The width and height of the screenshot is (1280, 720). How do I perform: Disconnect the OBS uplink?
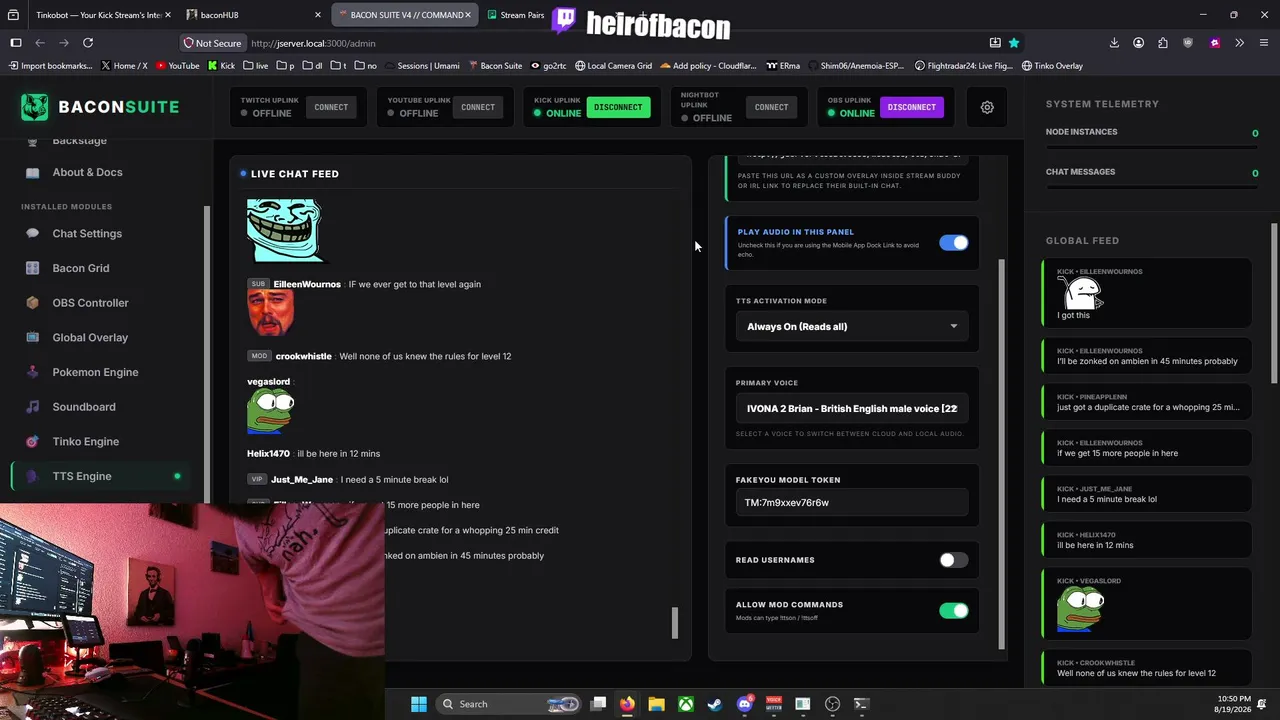(912, 107)
